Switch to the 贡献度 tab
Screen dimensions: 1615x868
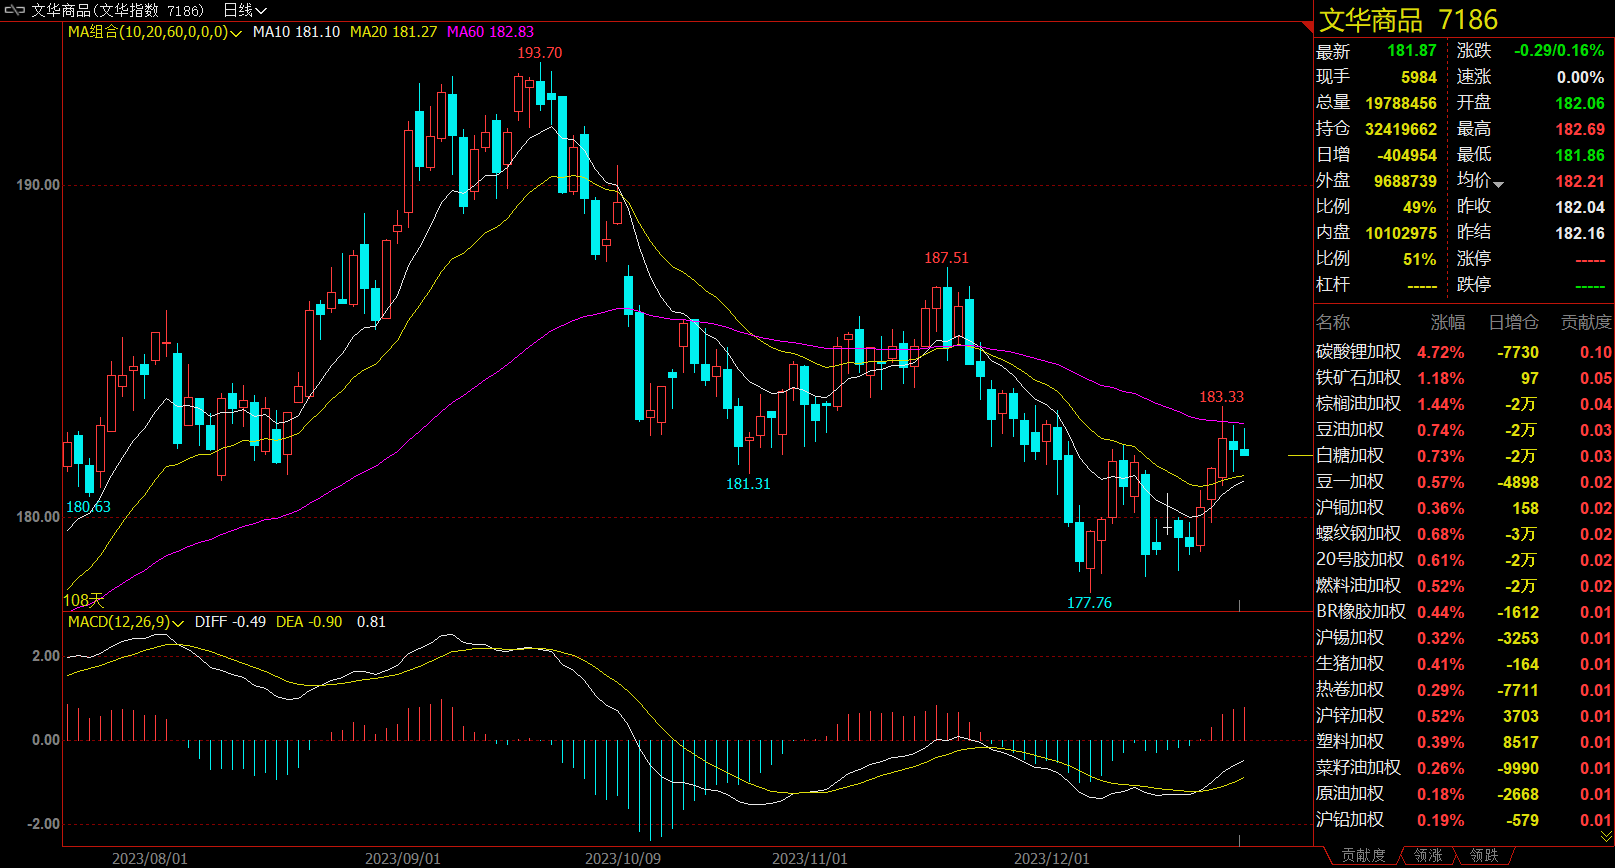(1363, 856)
